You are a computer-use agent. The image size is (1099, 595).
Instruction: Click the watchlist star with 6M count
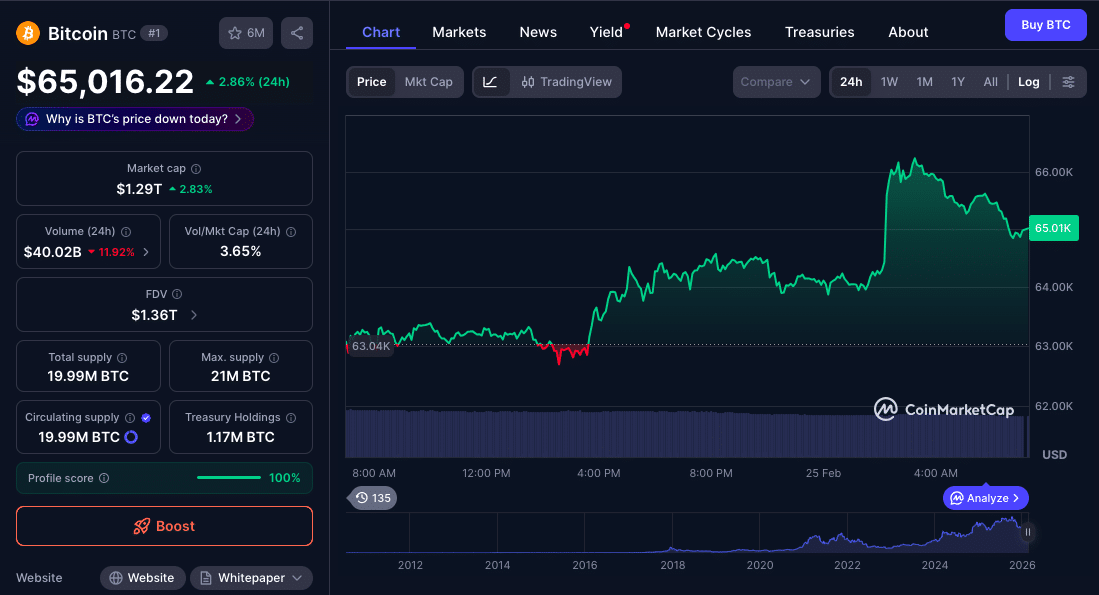coord(245,33)
